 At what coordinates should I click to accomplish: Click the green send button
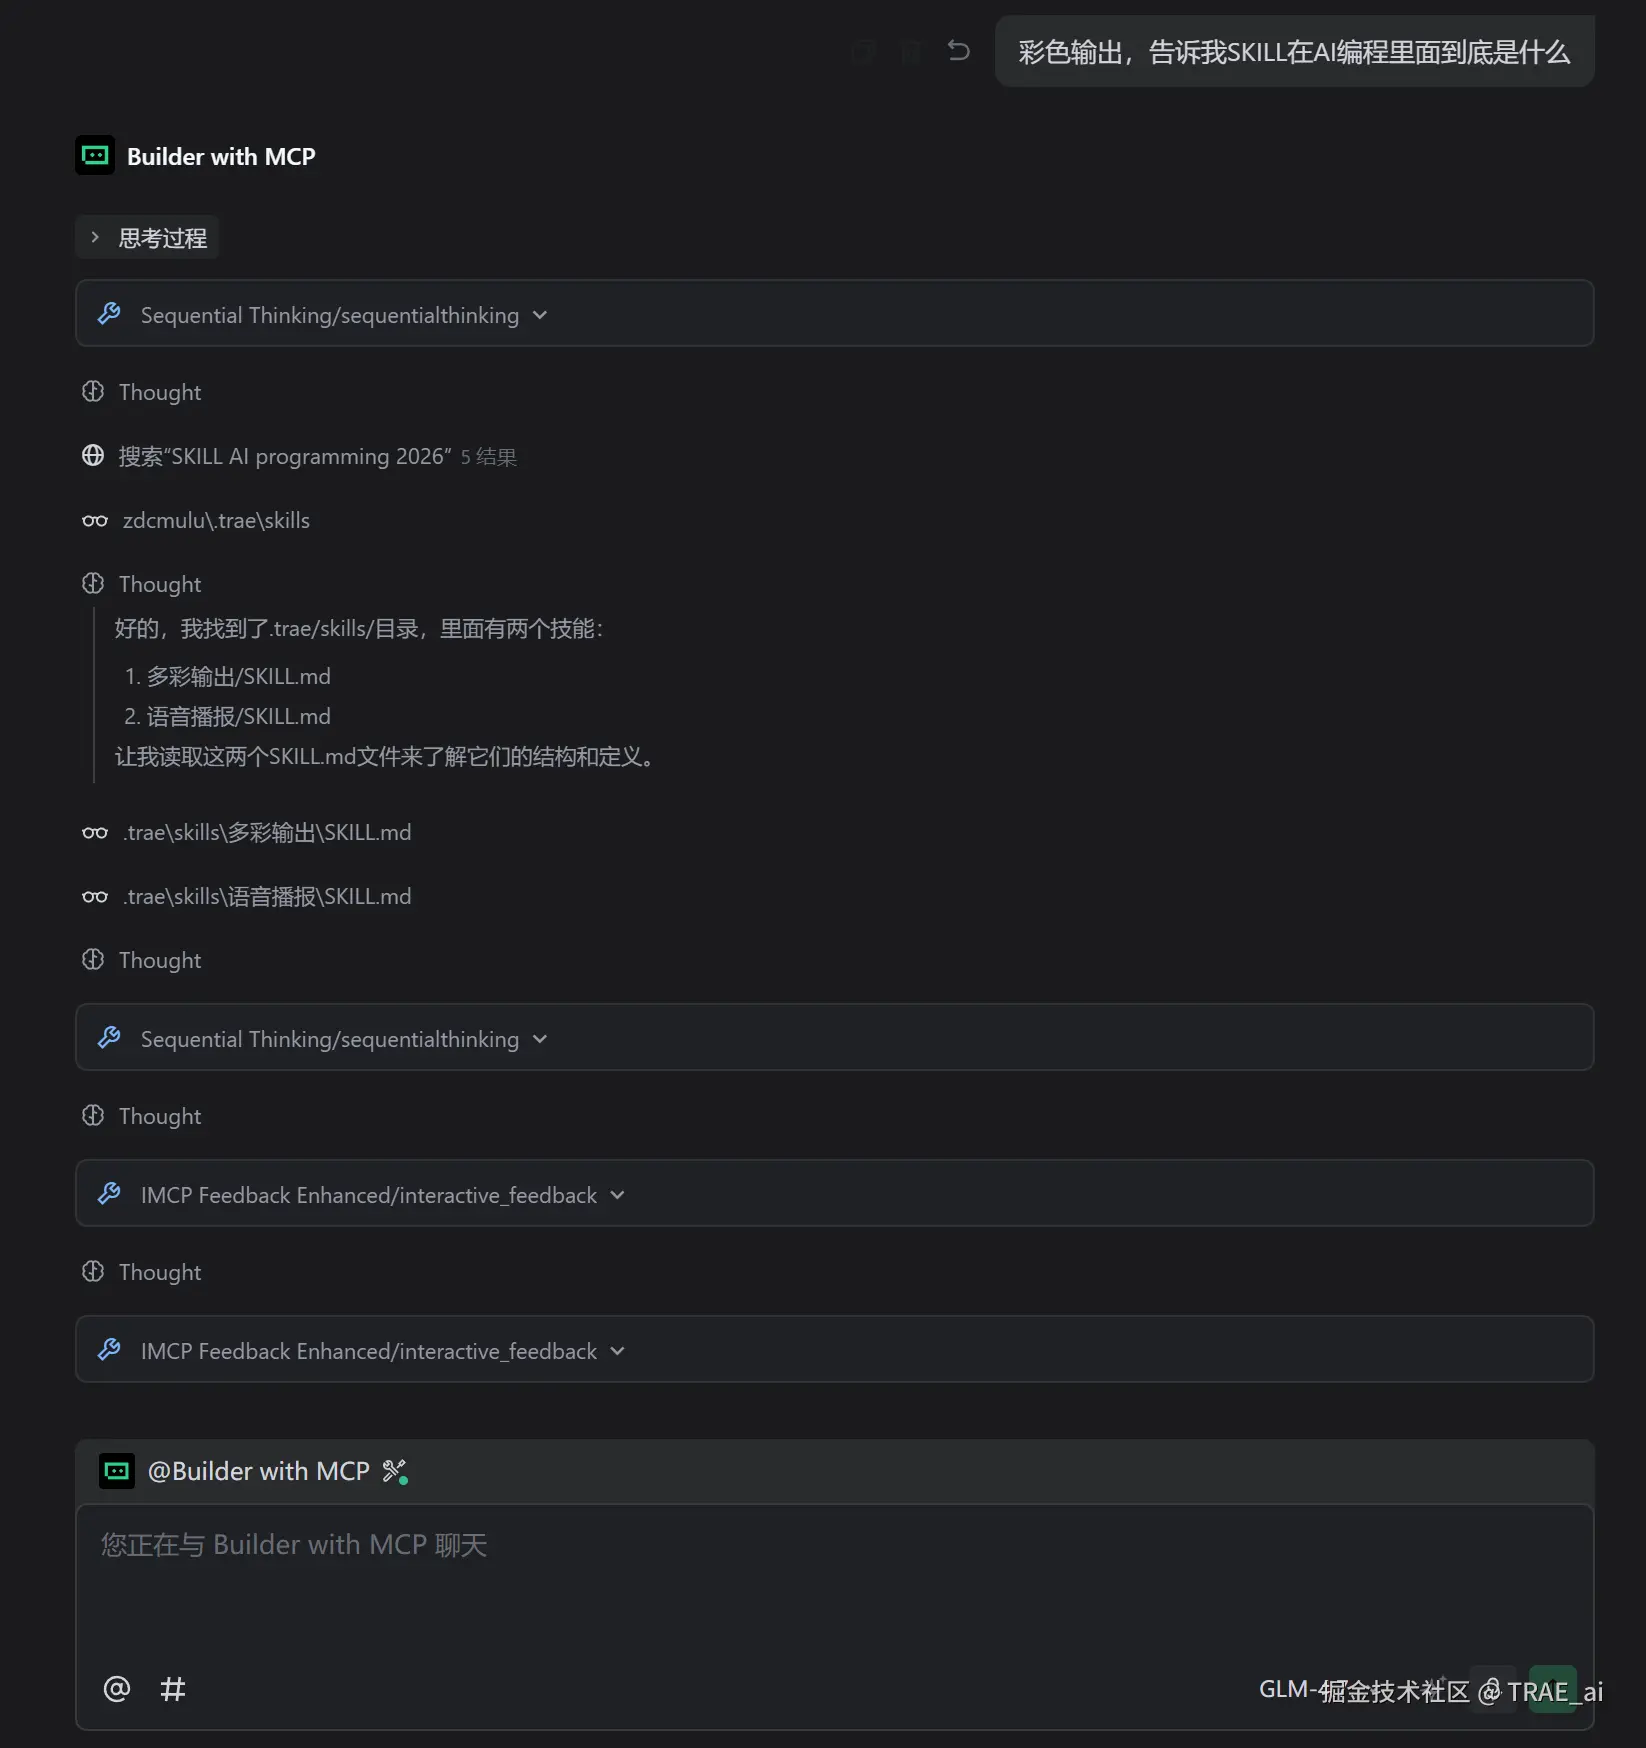point(1552,1689)
